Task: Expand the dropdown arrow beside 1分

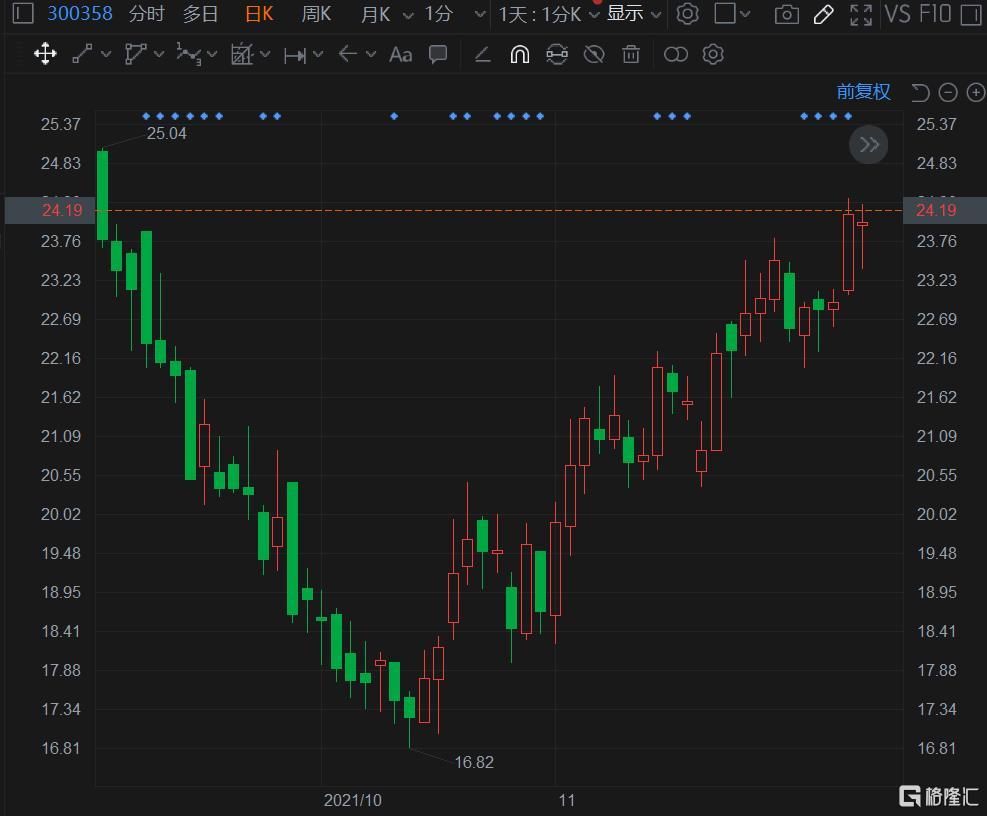Action: click(x=480, y=14)
